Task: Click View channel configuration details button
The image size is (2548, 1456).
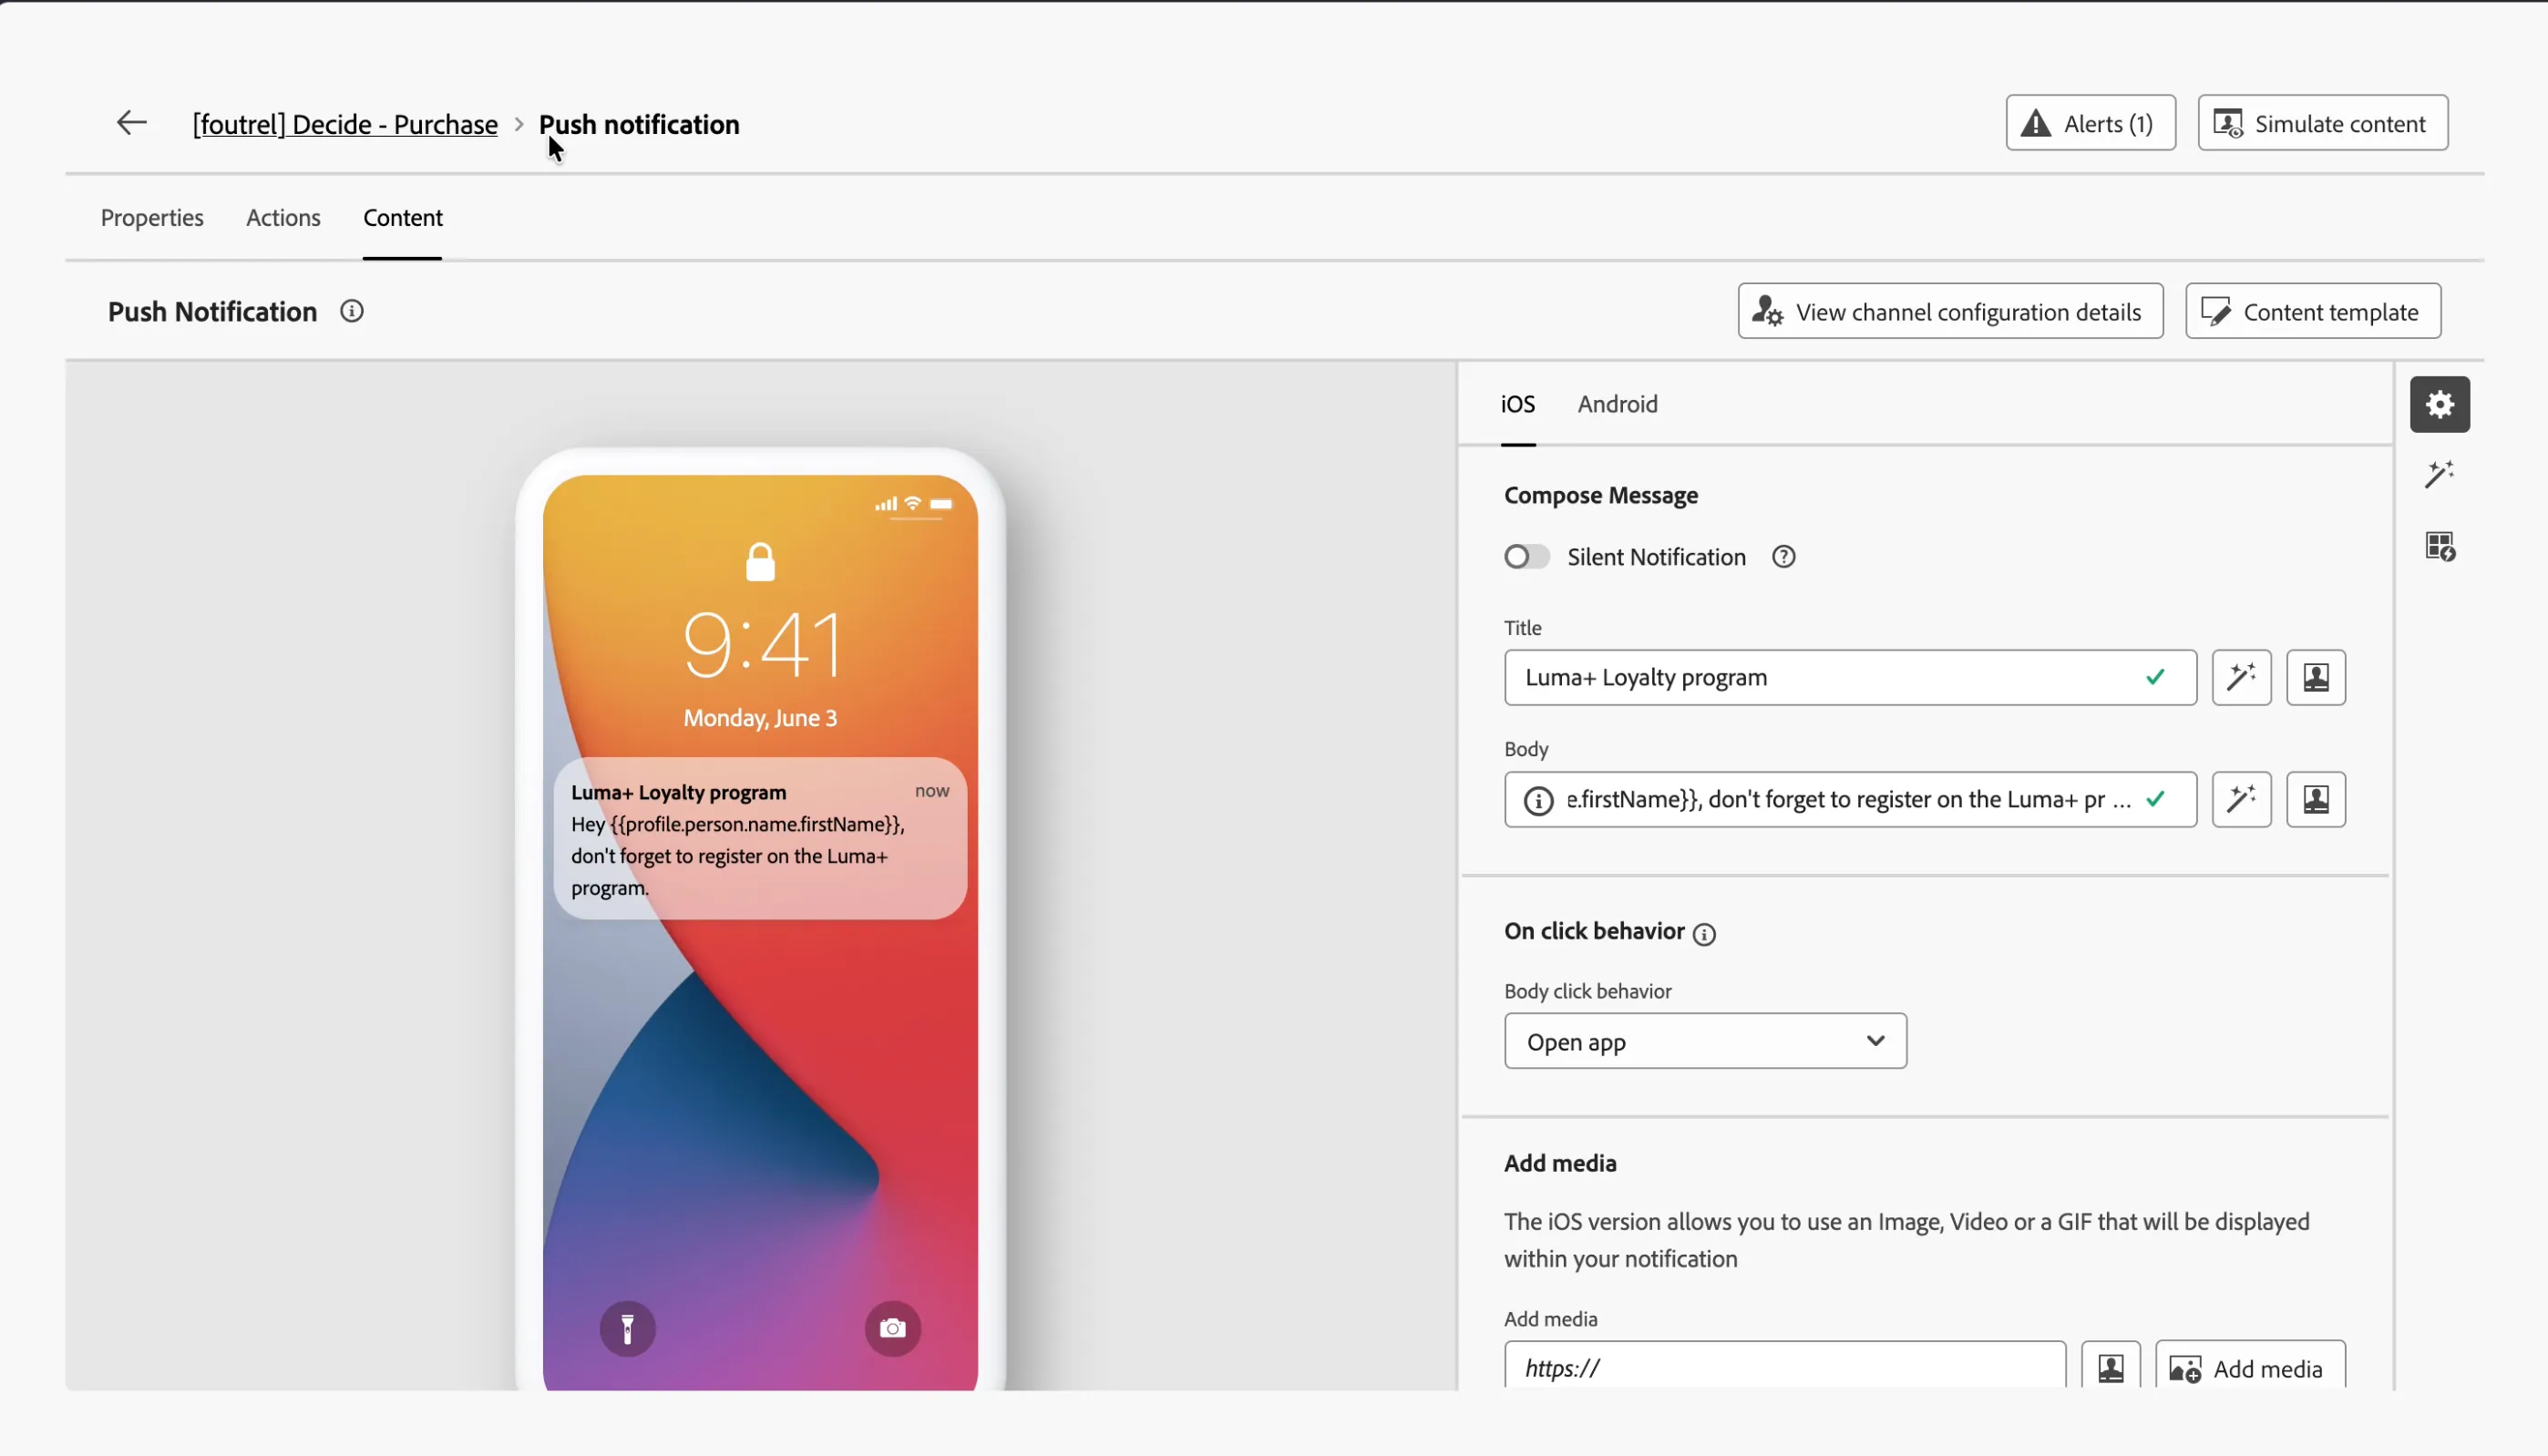Action: (1950, 311)
